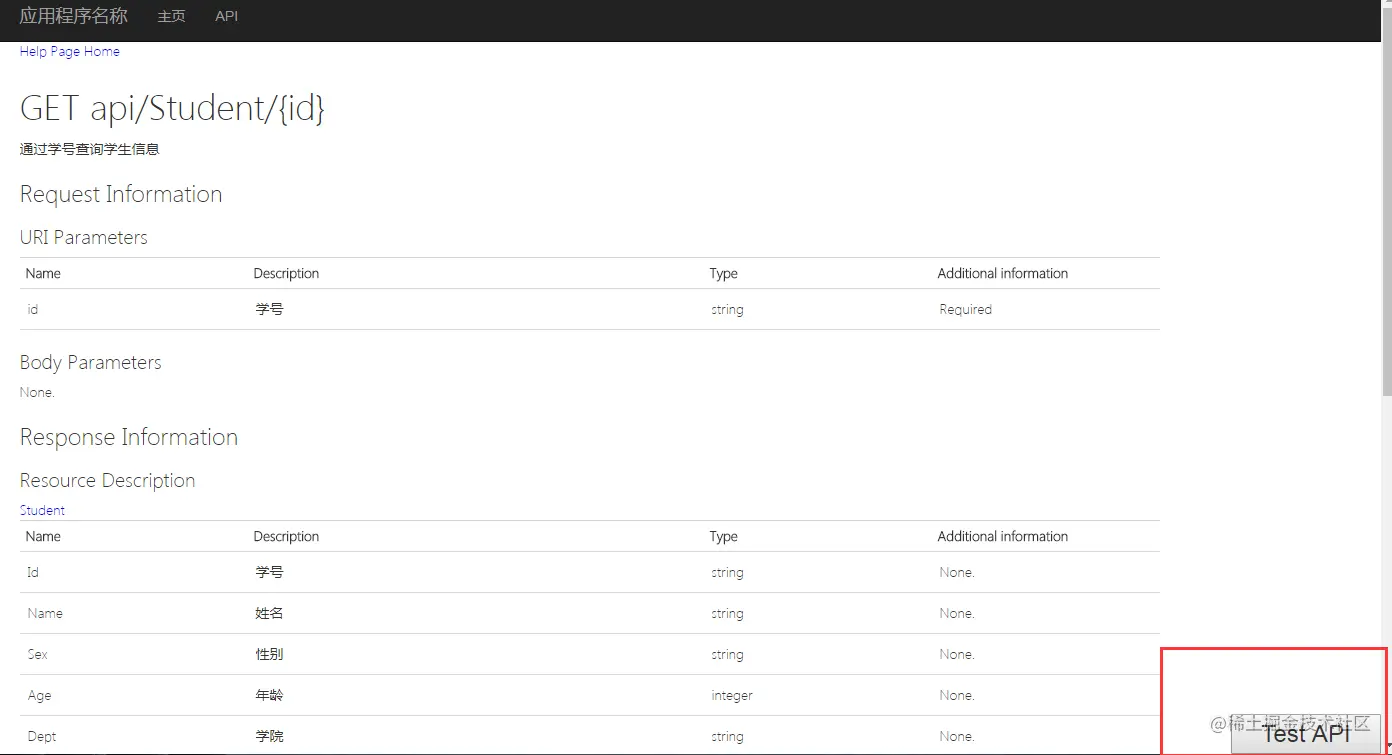Select the integer type cell for Age

[732, 695]
